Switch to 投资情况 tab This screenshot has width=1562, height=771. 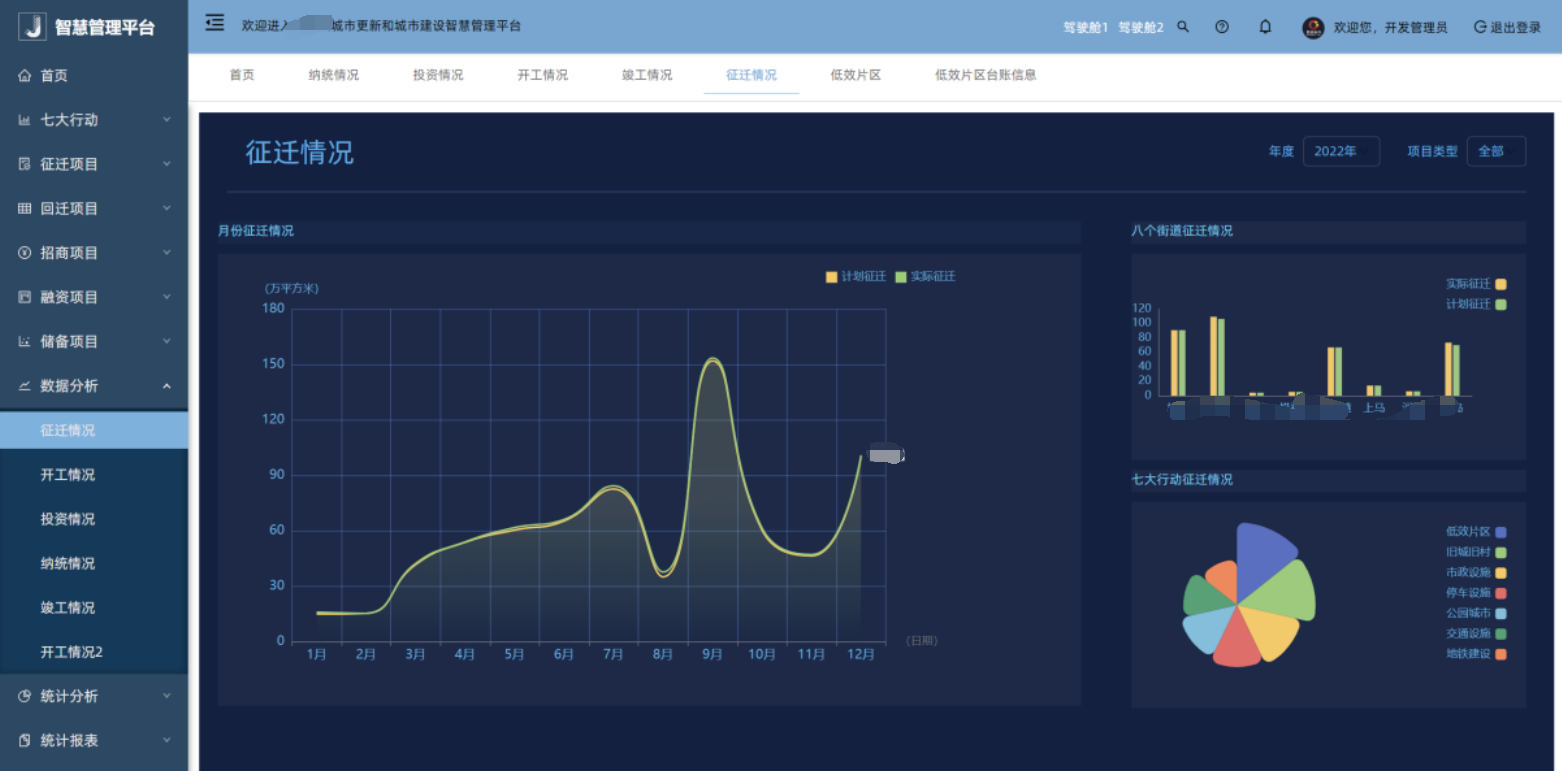coord(438,75)
